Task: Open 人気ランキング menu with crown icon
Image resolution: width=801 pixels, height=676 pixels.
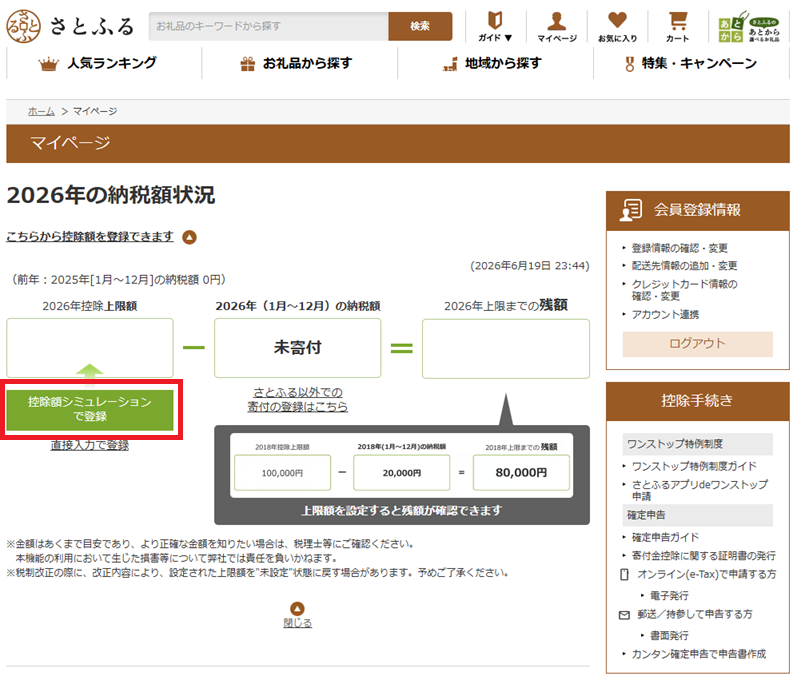Action: point(98,63)
